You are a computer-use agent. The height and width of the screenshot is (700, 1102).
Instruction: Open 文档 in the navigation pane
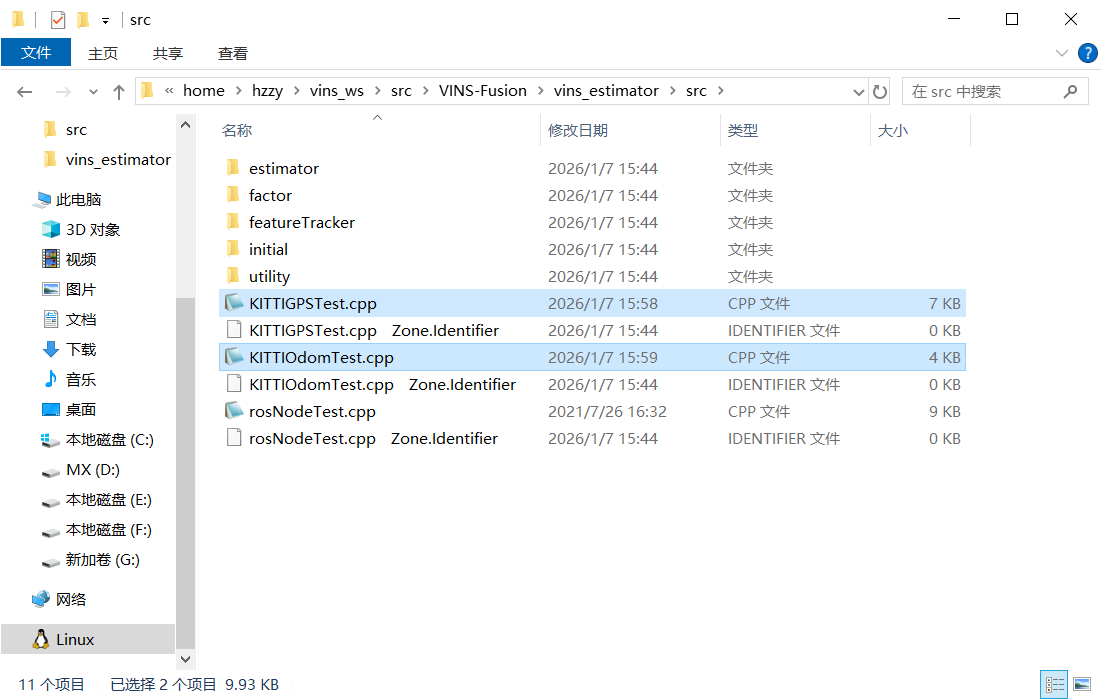(x=81, y=320)
